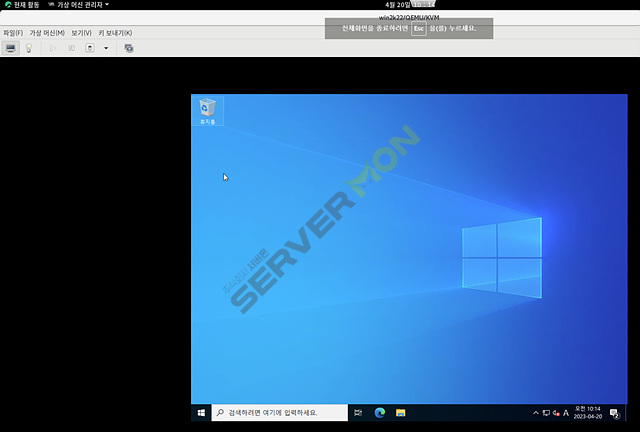The height and width of the screenshot is (432, 640).
Task: Open the 가상 머신(M) menu
Action: tap(47, 33)
